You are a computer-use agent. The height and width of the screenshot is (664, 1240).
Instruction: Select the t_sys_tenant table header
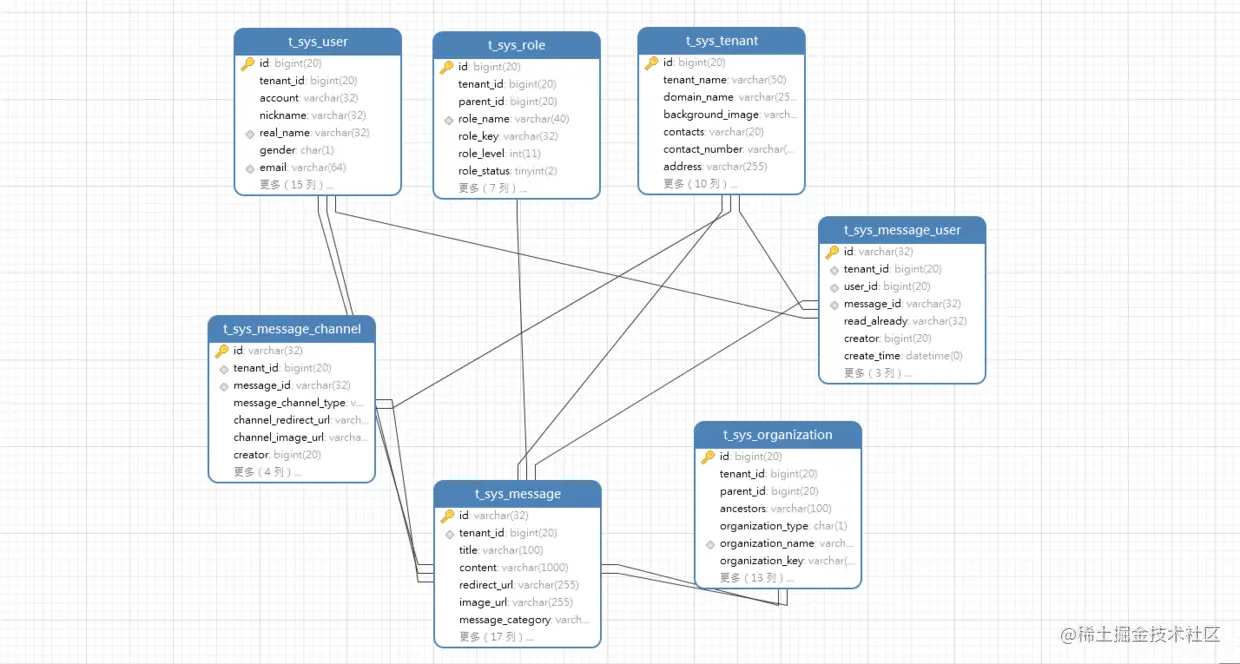point(722,41)
